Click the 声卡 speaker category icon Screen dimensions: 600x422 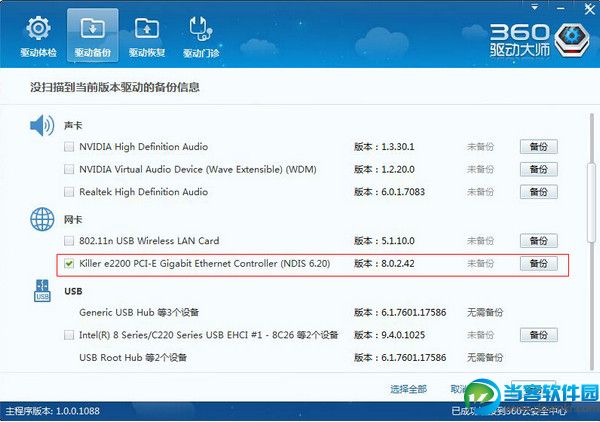pyautogui.click(x=42, y=125)
